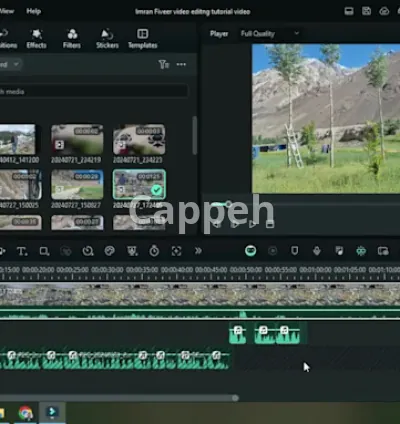Viewport: 400px width, 424px height.
Task: Open the Color palette tool
Action: point(110,251)
